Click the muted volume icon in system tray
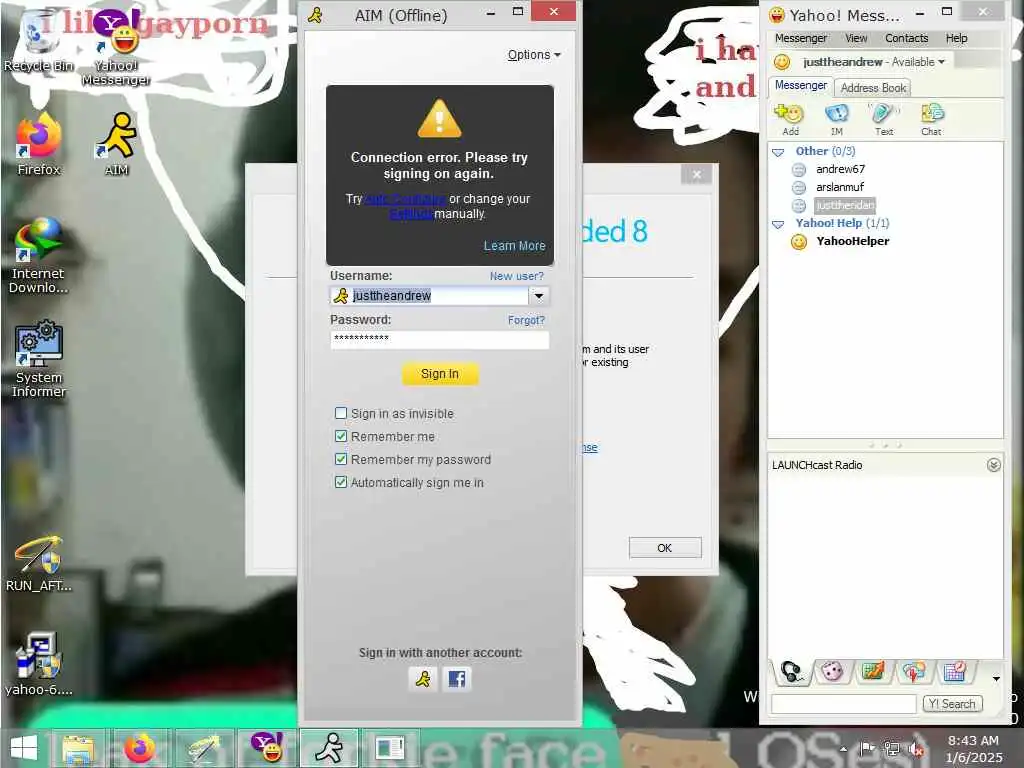 pyautogui.click(x=916, y=749)
